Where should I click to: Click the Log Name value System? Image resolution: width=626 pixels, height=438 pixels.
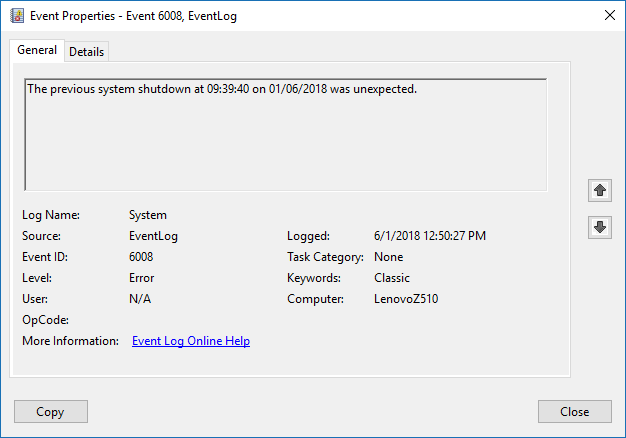pos(148,215)
